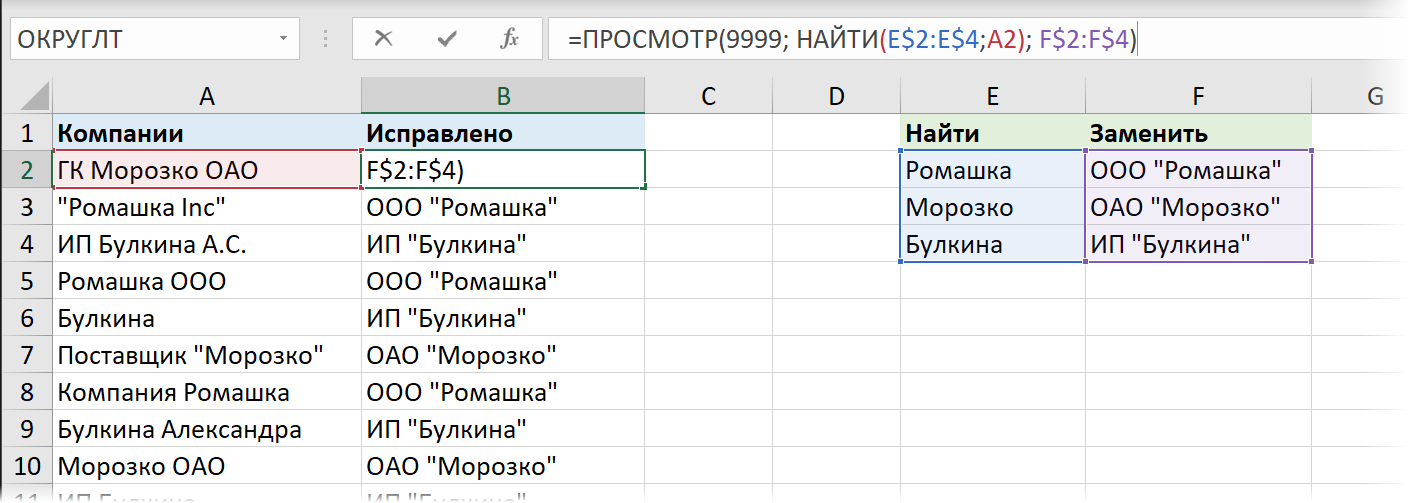
Task: Click ОАО "Морозко" in cell B10
Action: tap(504, 466)
